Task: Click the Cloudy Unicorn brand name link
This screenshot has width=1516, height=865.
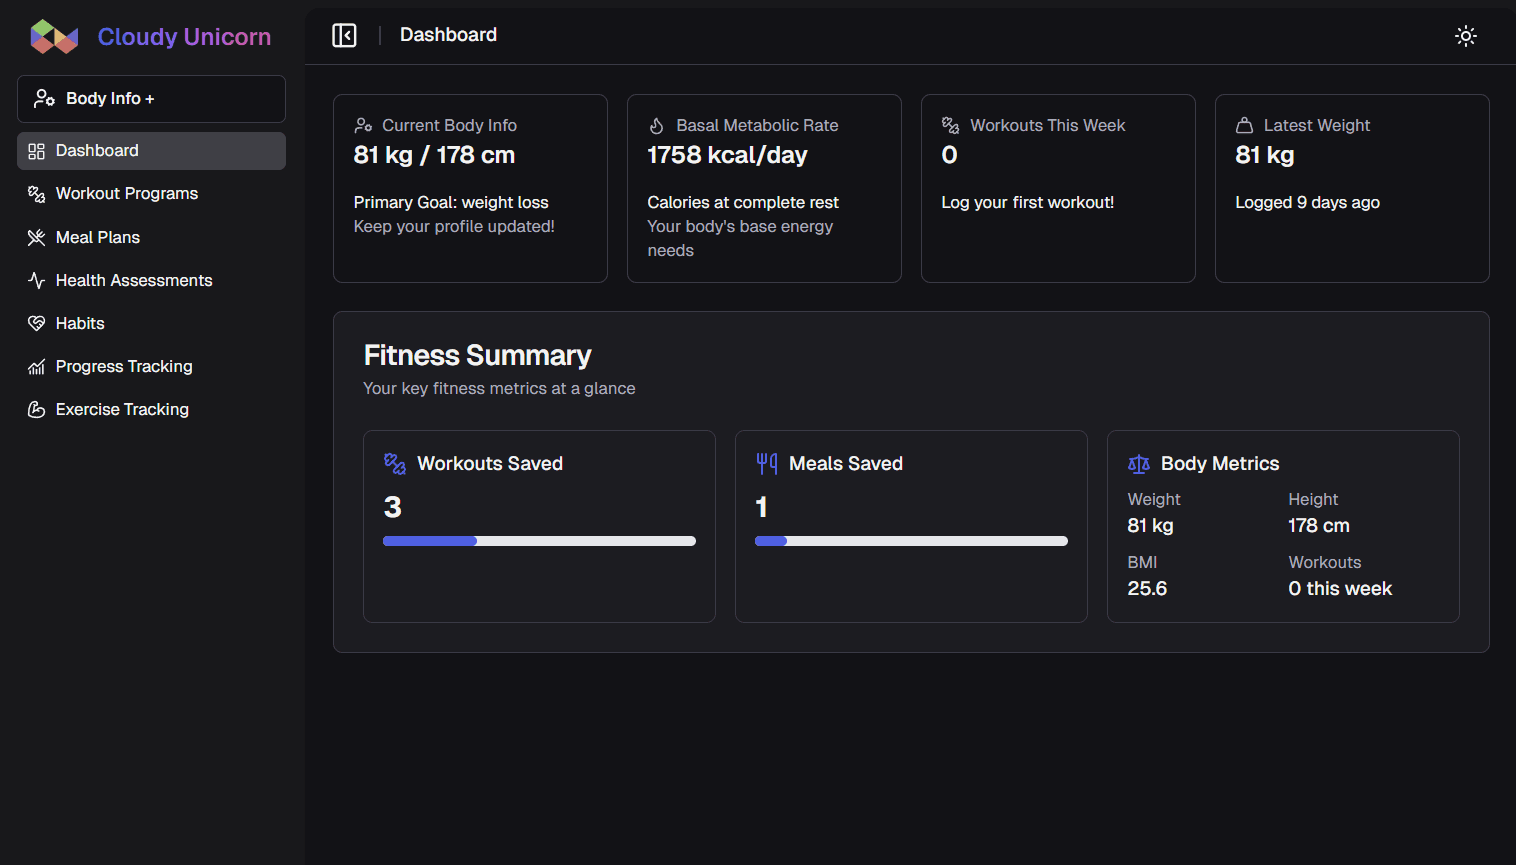Action: pos(184,37)
